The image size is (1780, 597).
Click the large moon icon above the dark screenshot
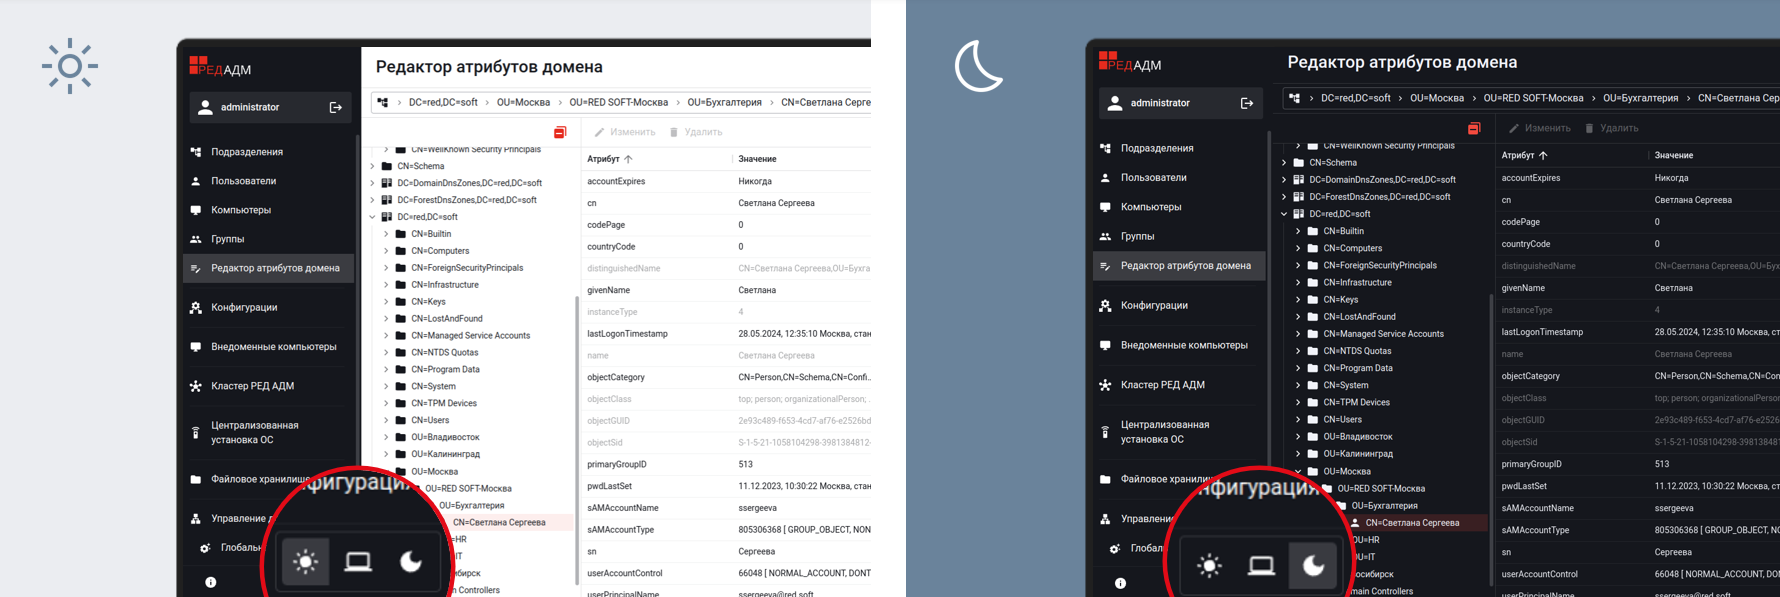[978, 66]
